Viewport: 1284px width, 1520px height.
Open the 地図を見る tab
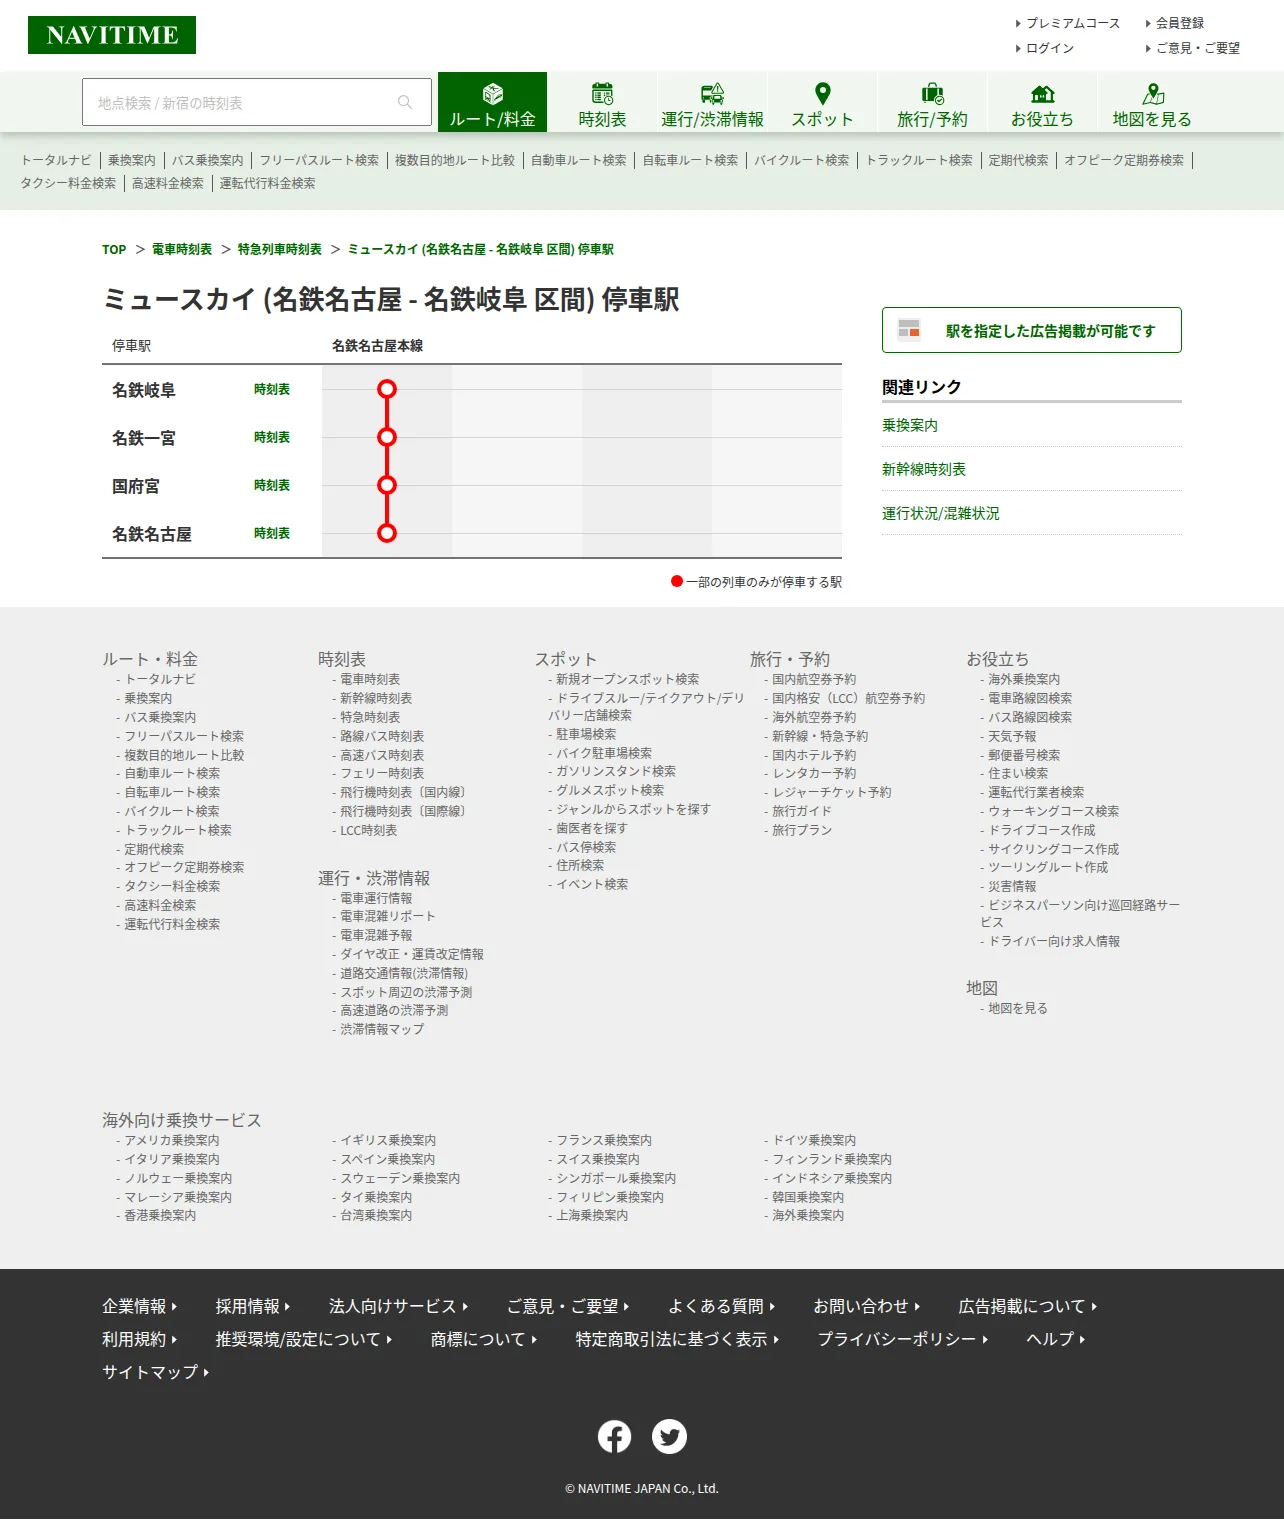1152,102
